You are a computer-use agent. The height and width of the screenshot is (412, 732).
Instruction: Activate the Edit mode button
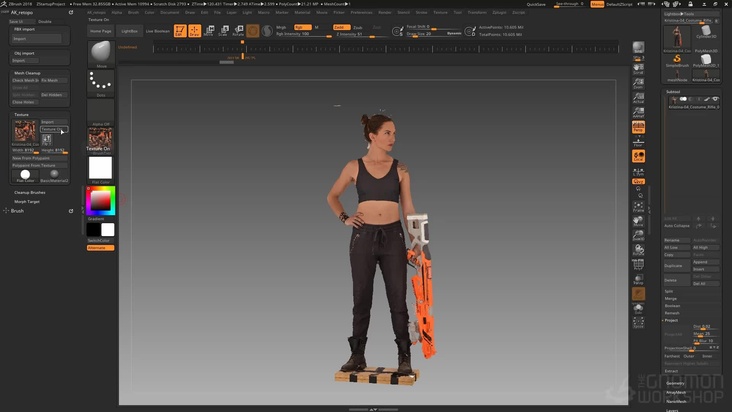click(x=180, y=31)
